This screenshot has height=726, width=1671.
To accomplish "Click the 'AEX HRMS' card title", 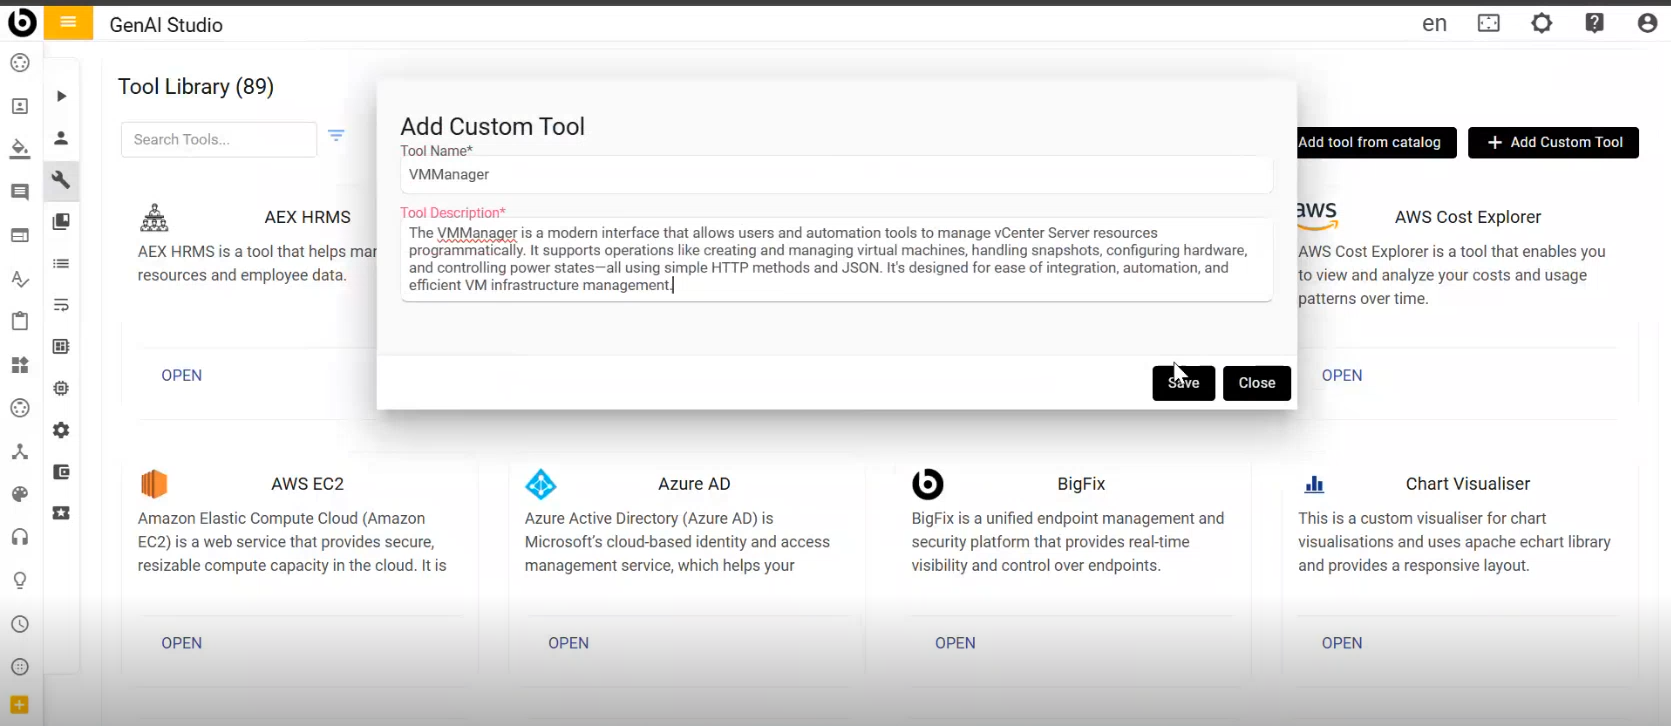I will point(307,217).
